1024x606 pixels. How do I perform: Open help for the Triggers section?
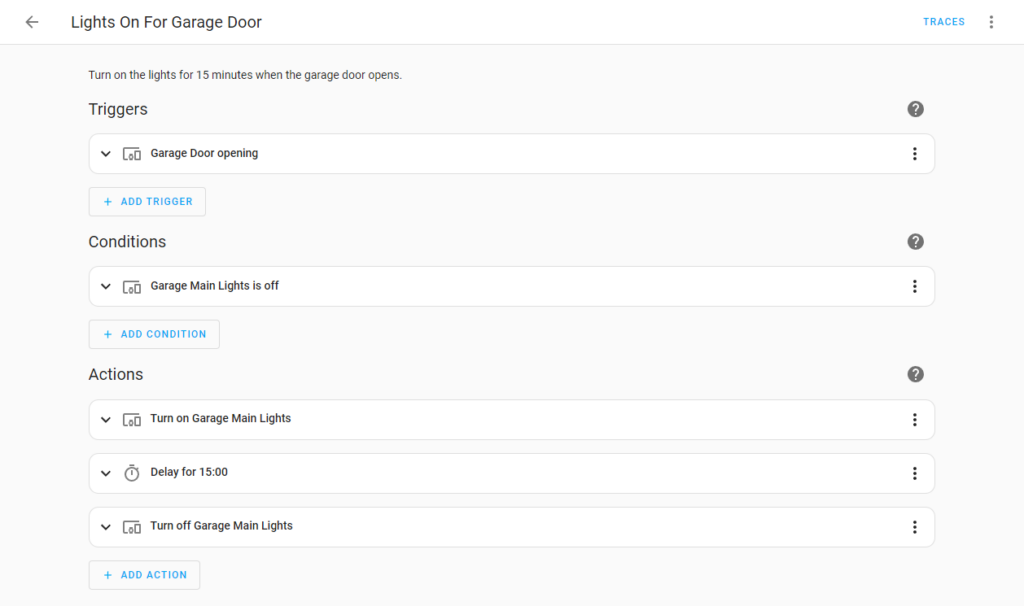click(x=915, y=109)
